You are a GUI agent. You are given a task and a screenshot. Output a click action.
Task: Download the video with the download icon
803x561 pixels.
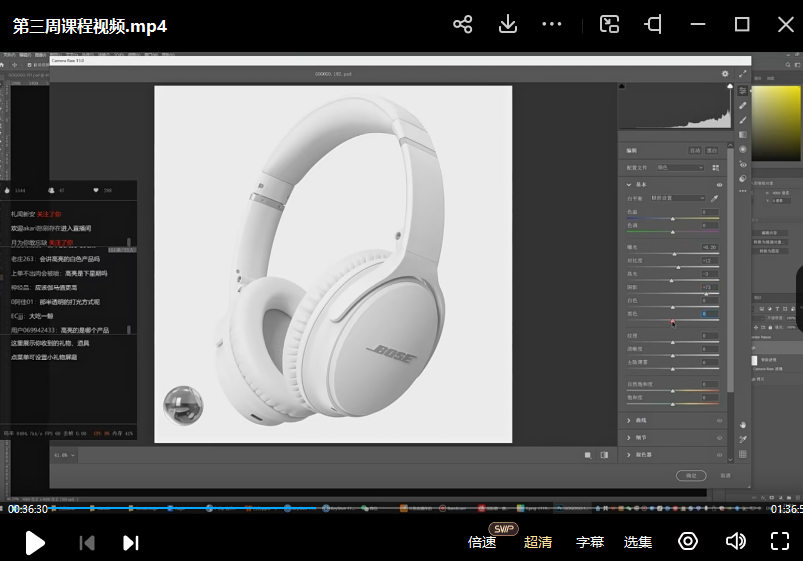click(x=507, y=25)
